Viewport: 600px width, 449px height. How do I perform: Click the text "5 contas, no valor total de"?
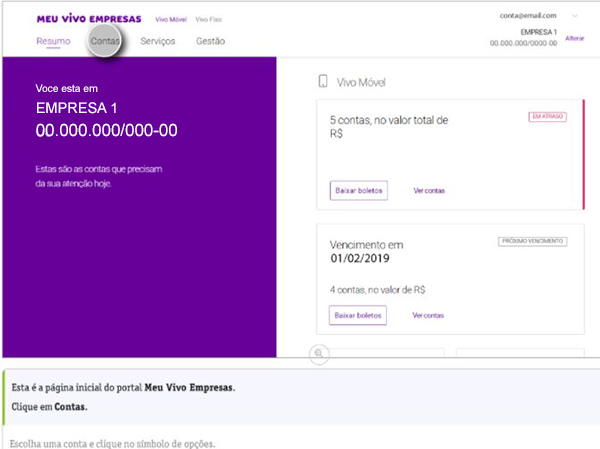click(x=389, y=120)
